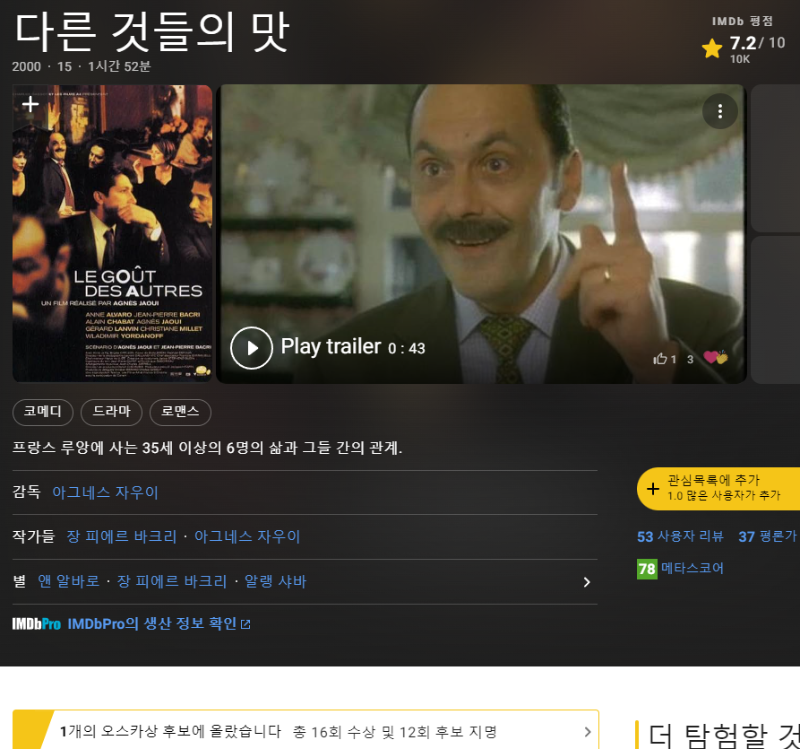Add to watchlist with 관심목록에 추가 button
The height and width of the screenshot is (749, 800).
[718, 488]
